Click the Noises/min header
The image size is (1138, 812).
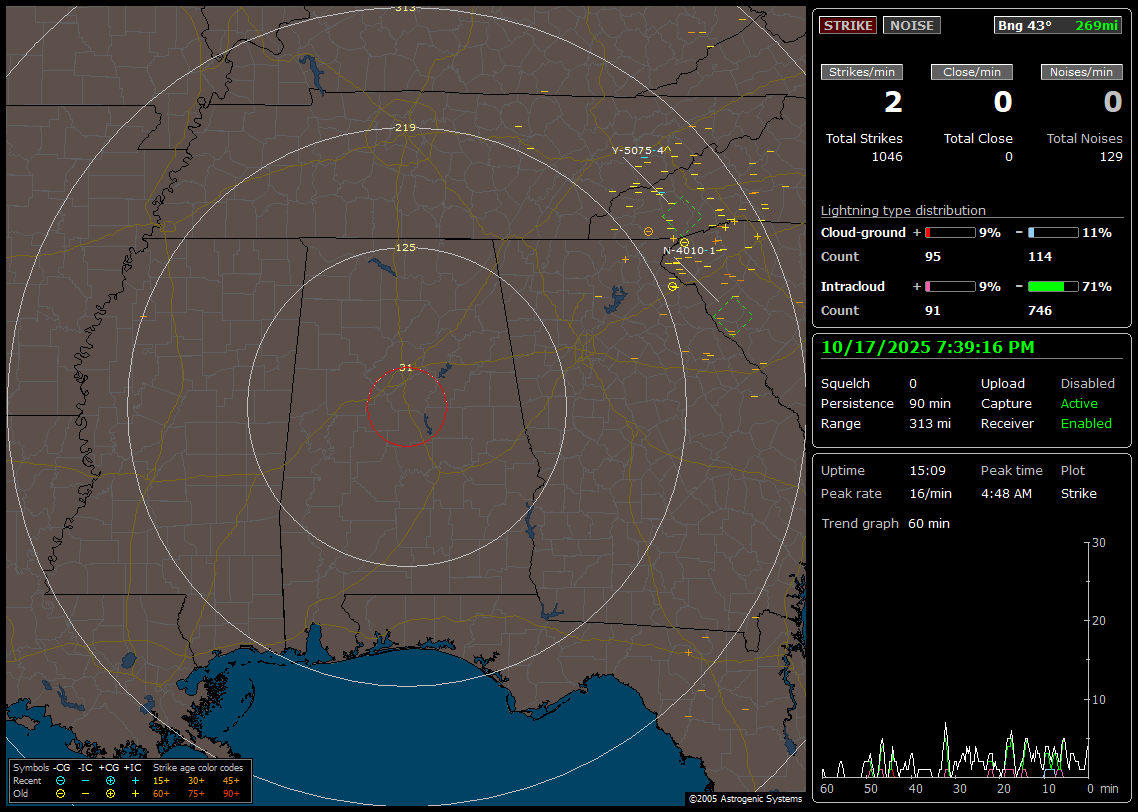(1081, 72)
